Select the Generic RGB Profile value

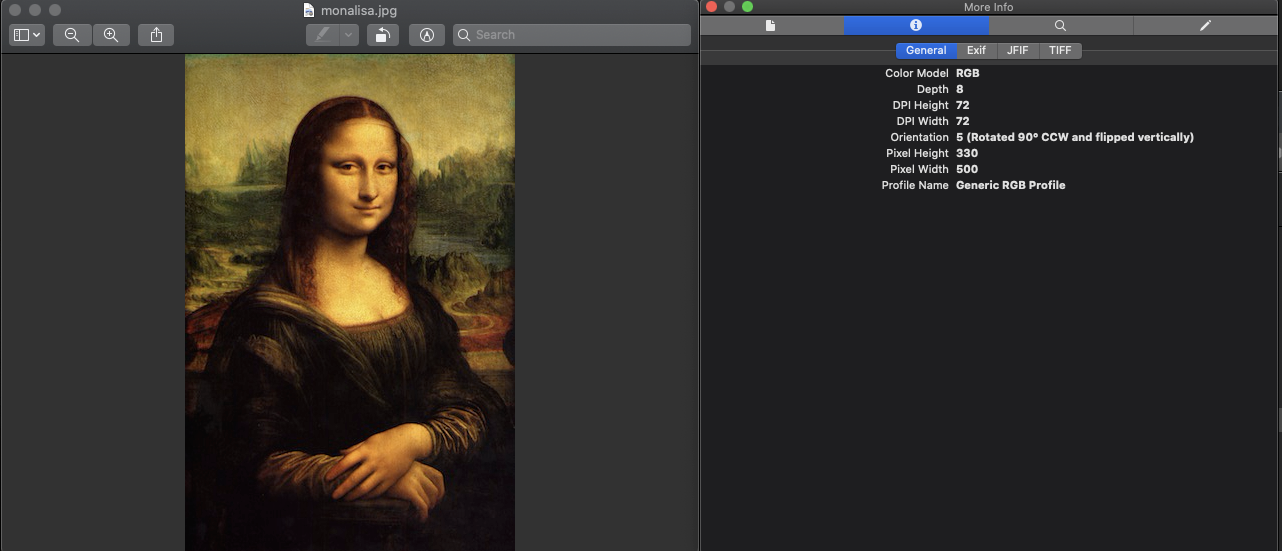(1010, 185)
